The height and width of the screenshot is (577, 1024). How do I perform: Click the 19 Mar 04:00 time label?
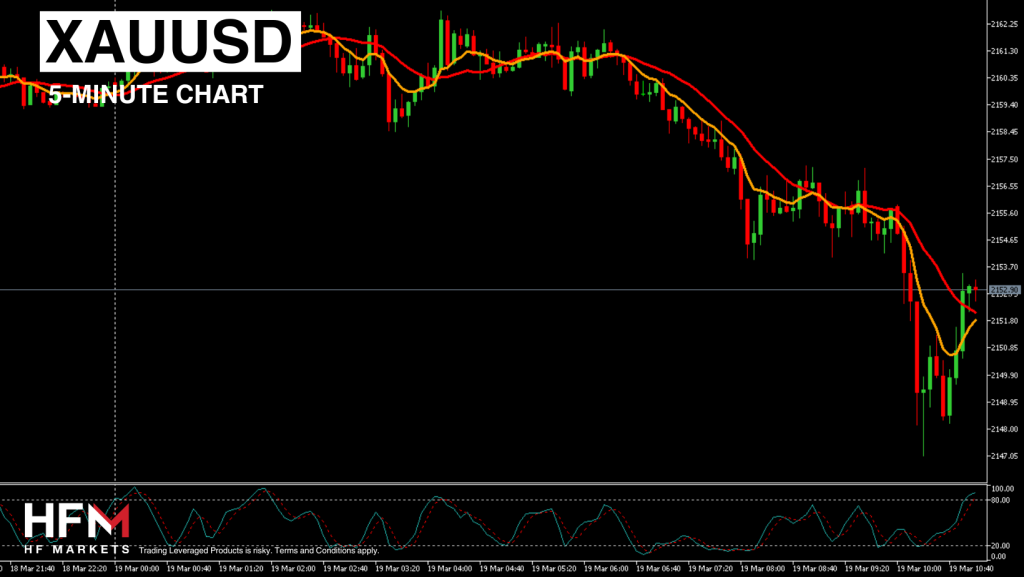click(448, 567)
